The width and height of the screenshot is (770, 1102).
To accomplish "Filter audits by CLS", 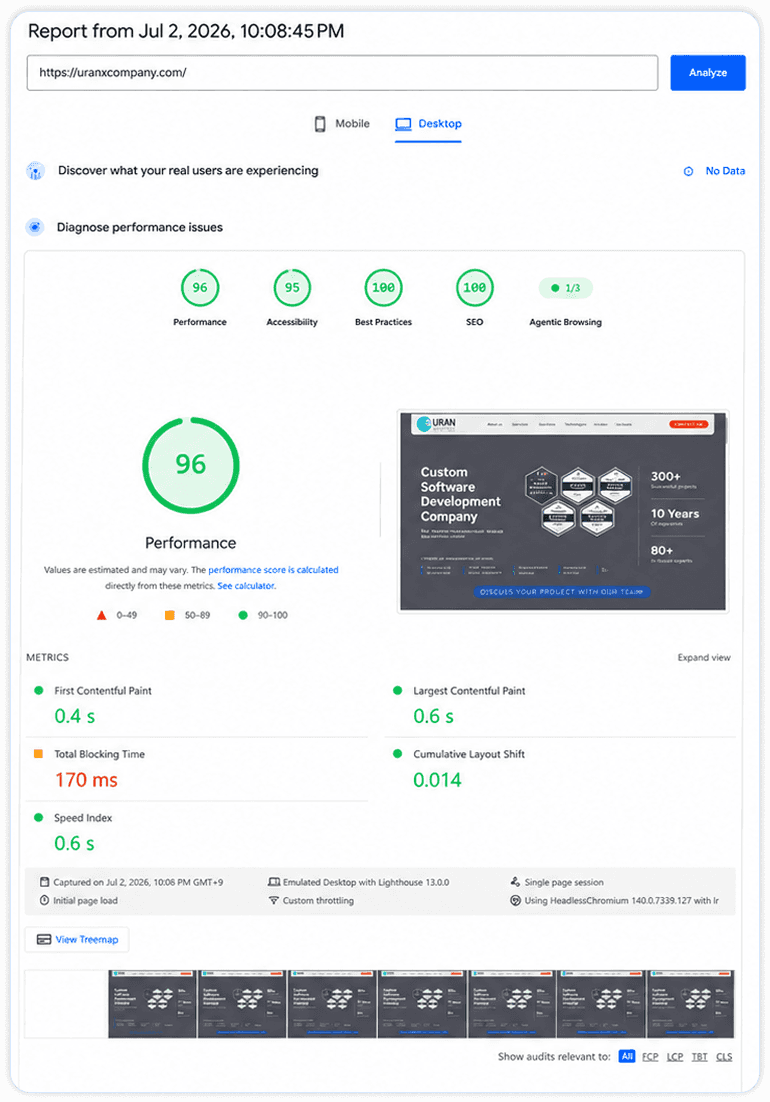I will [724, 1056].
